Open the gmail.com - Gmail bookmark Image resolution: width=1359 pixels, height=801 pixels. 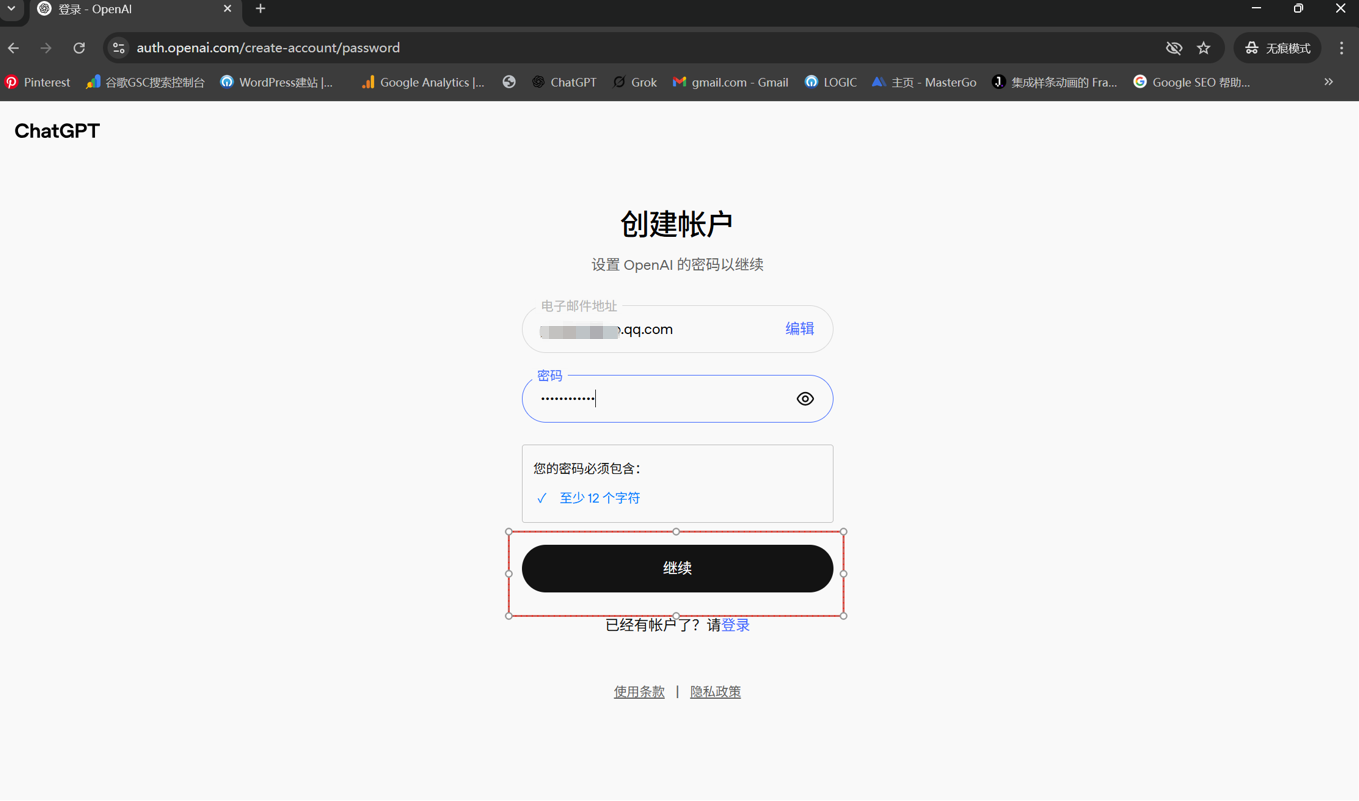(x=731, y=82)
